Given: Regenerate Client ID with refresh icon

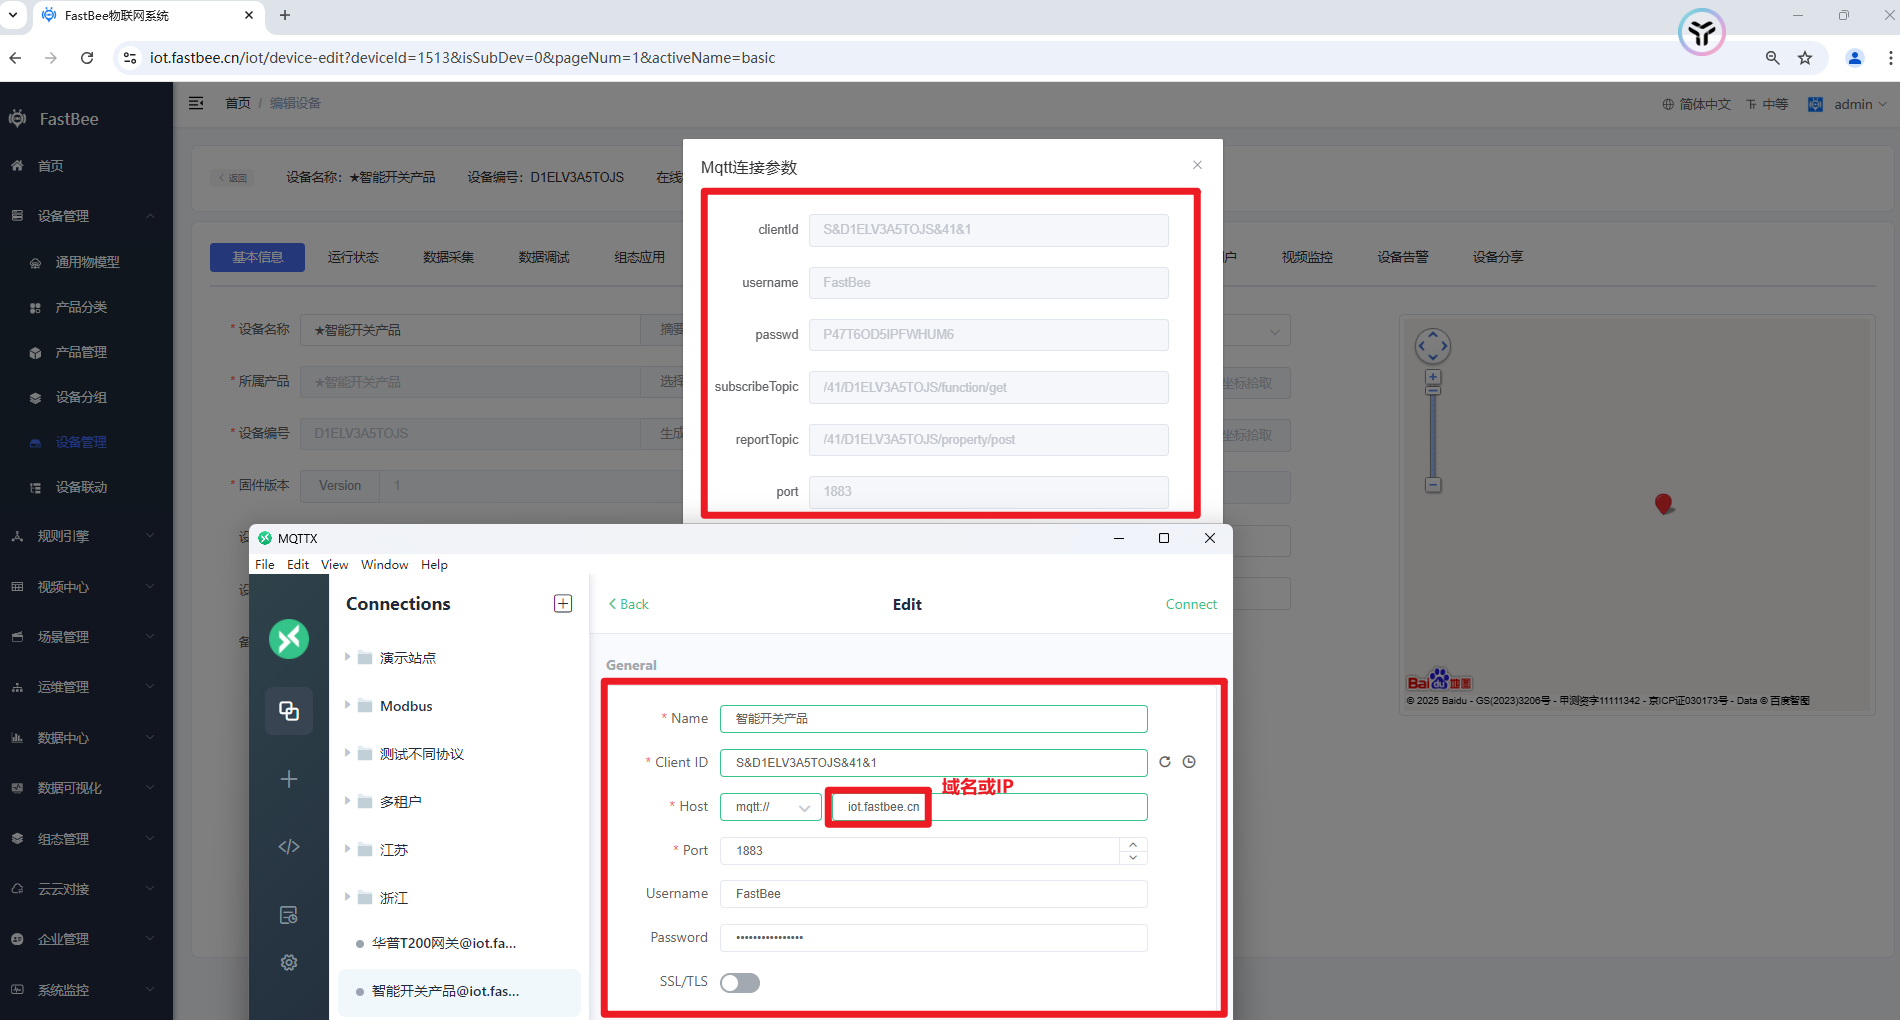Looking at the screenshot, I should pos(1165,762).
